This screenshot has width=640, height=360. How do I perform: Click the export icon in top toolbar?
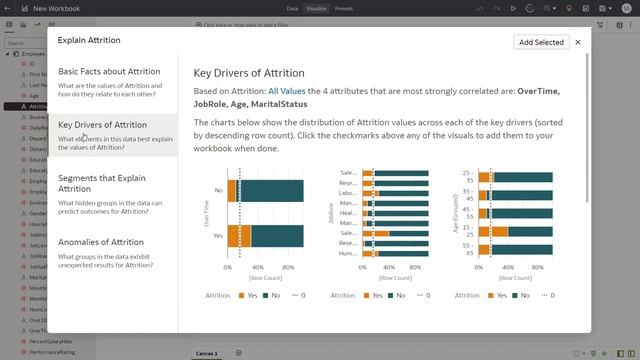586,9
